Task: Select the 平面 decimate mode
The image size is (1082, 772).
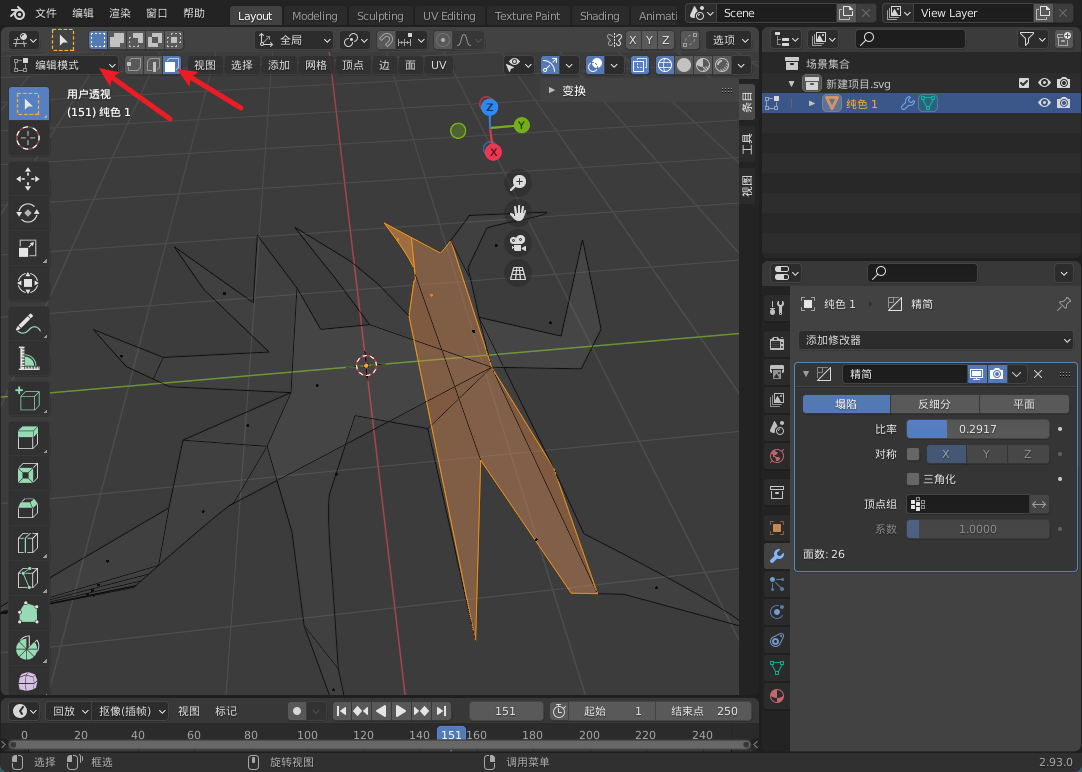Action: click(x=1023, y=404)
